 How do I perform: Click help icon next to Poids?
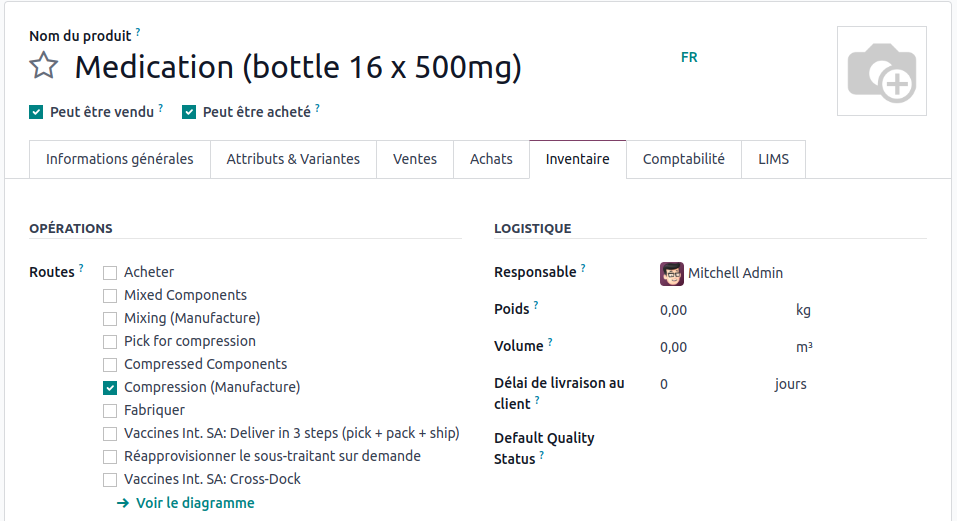point(536,306)
